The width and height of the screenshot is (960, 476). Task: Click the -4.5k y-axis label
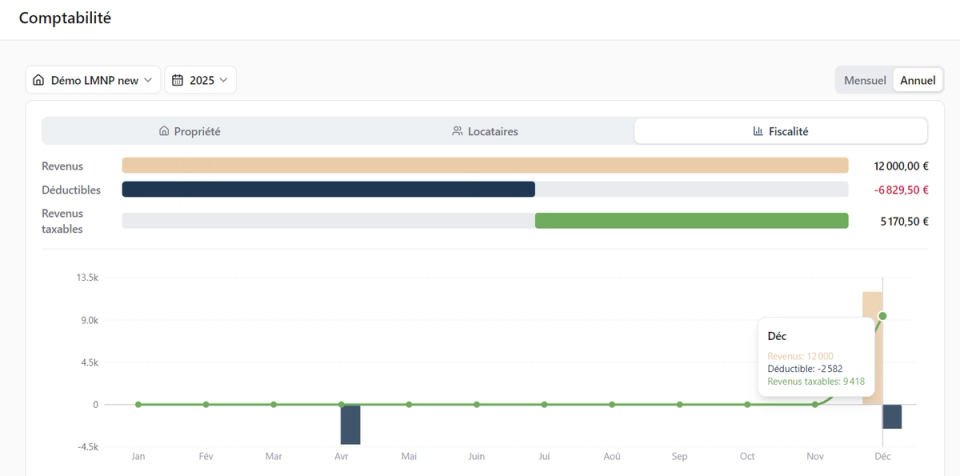click(88, 447)
